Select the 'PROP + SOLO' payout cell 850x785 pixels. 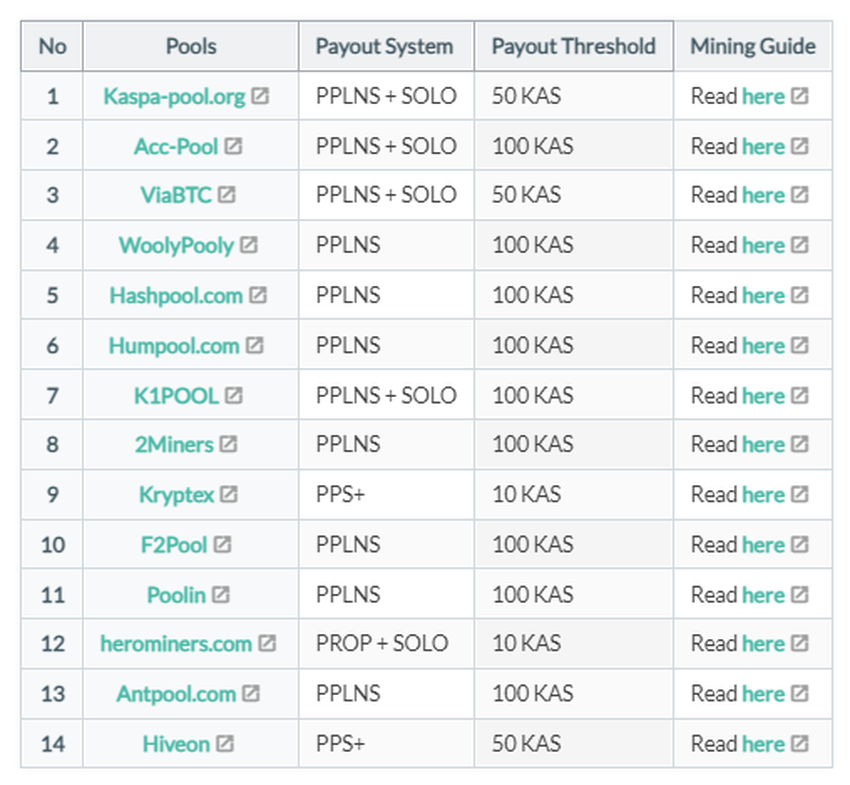tap(387, 644)
